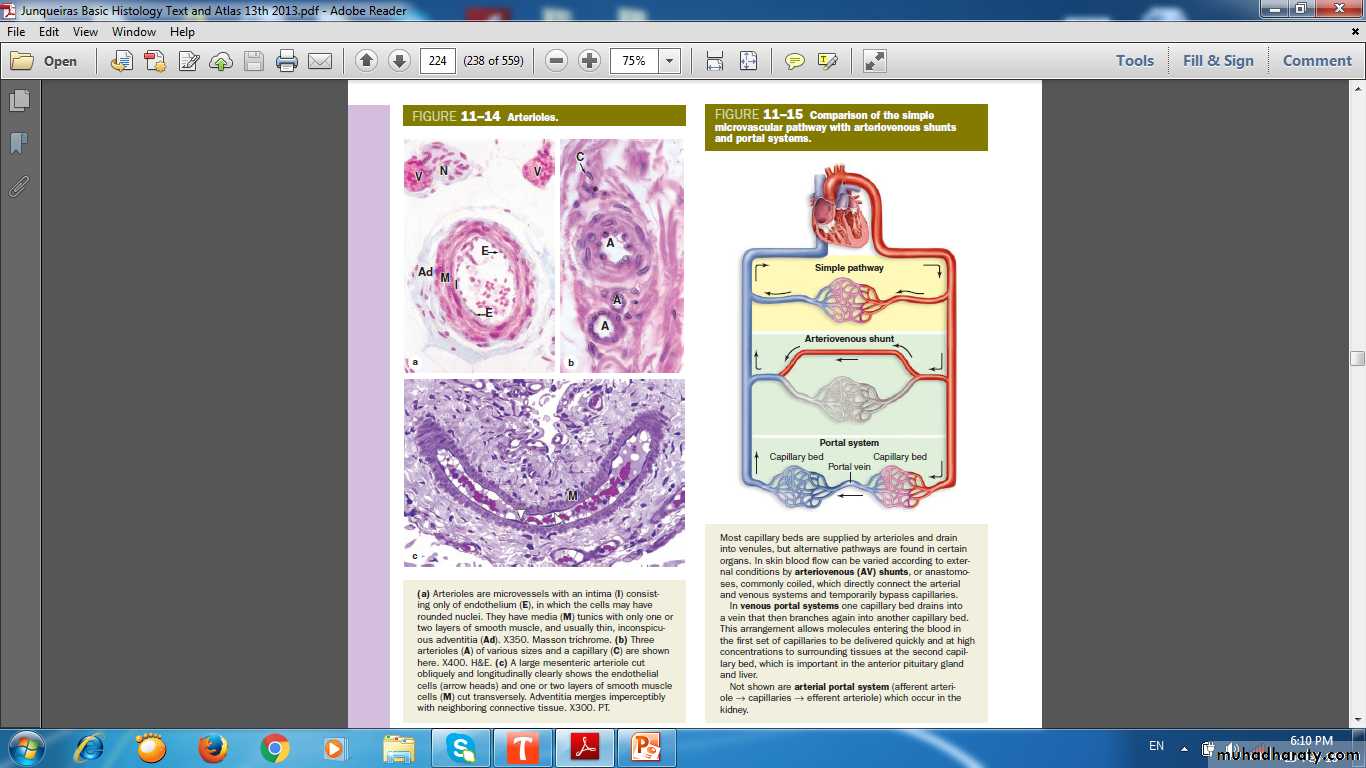
Task: Add a sticky note comment
Action: coord(795,61)
